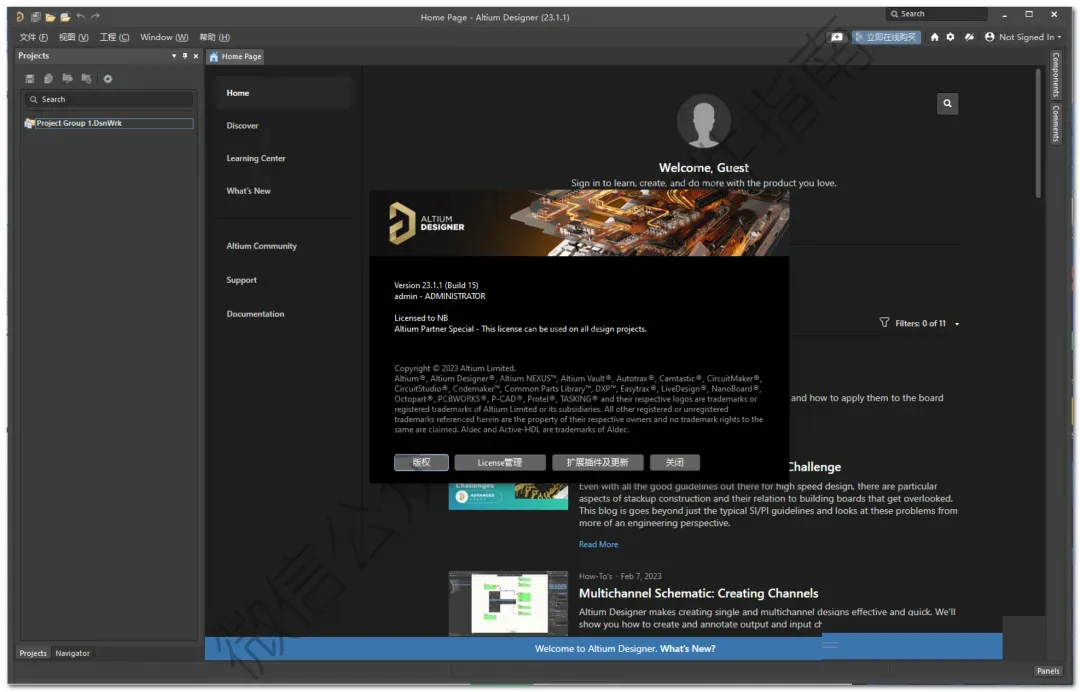Expand the Not Signed In dropdown
The image size is (1080, 692).
click(x=1059, y=37)
